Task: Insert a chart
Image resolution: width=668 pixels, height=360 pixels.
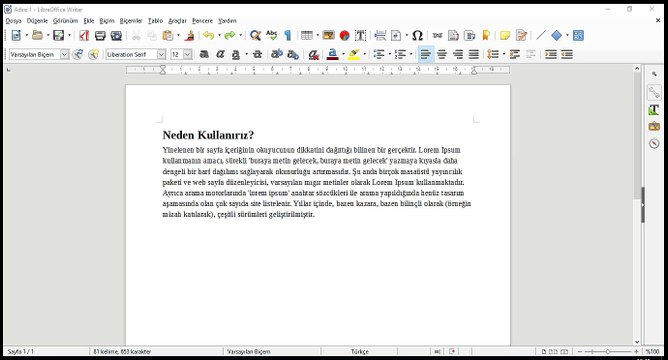Action: click(345, 35)
